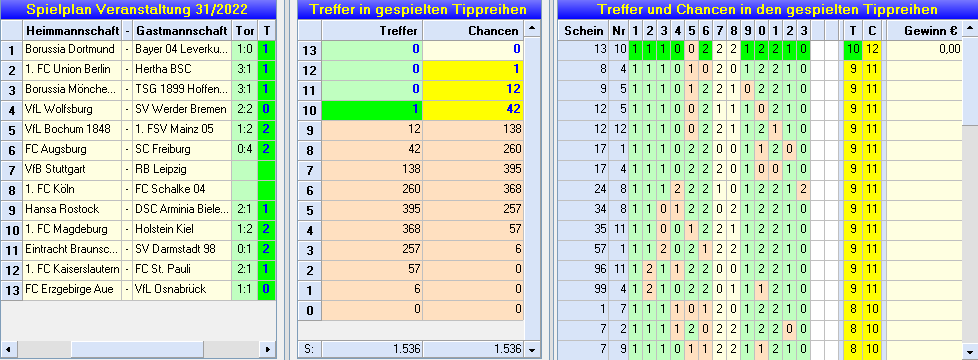The image size is (978, 360).
Task: Select the Gastmannschaft column header
Action: pyautogui.click(x=182, y=31)
